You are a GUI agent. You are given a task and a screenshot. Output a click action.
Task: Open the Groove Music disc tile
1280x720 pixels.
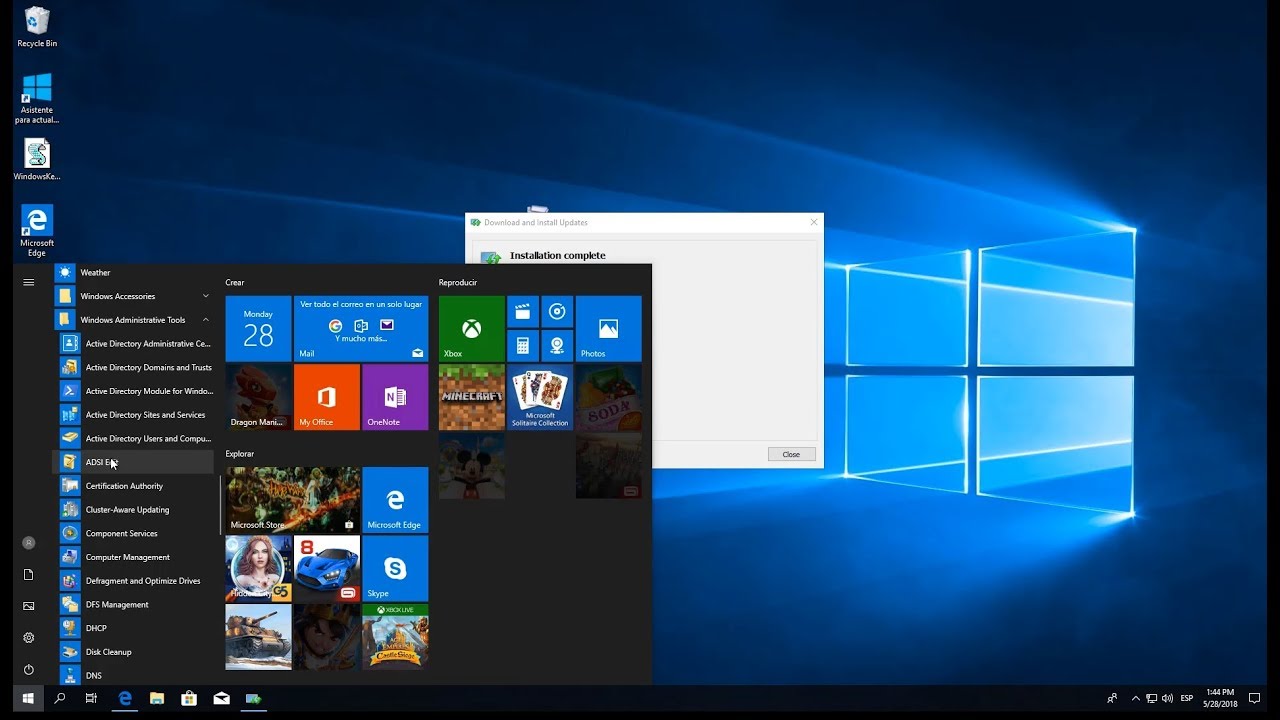557,312
